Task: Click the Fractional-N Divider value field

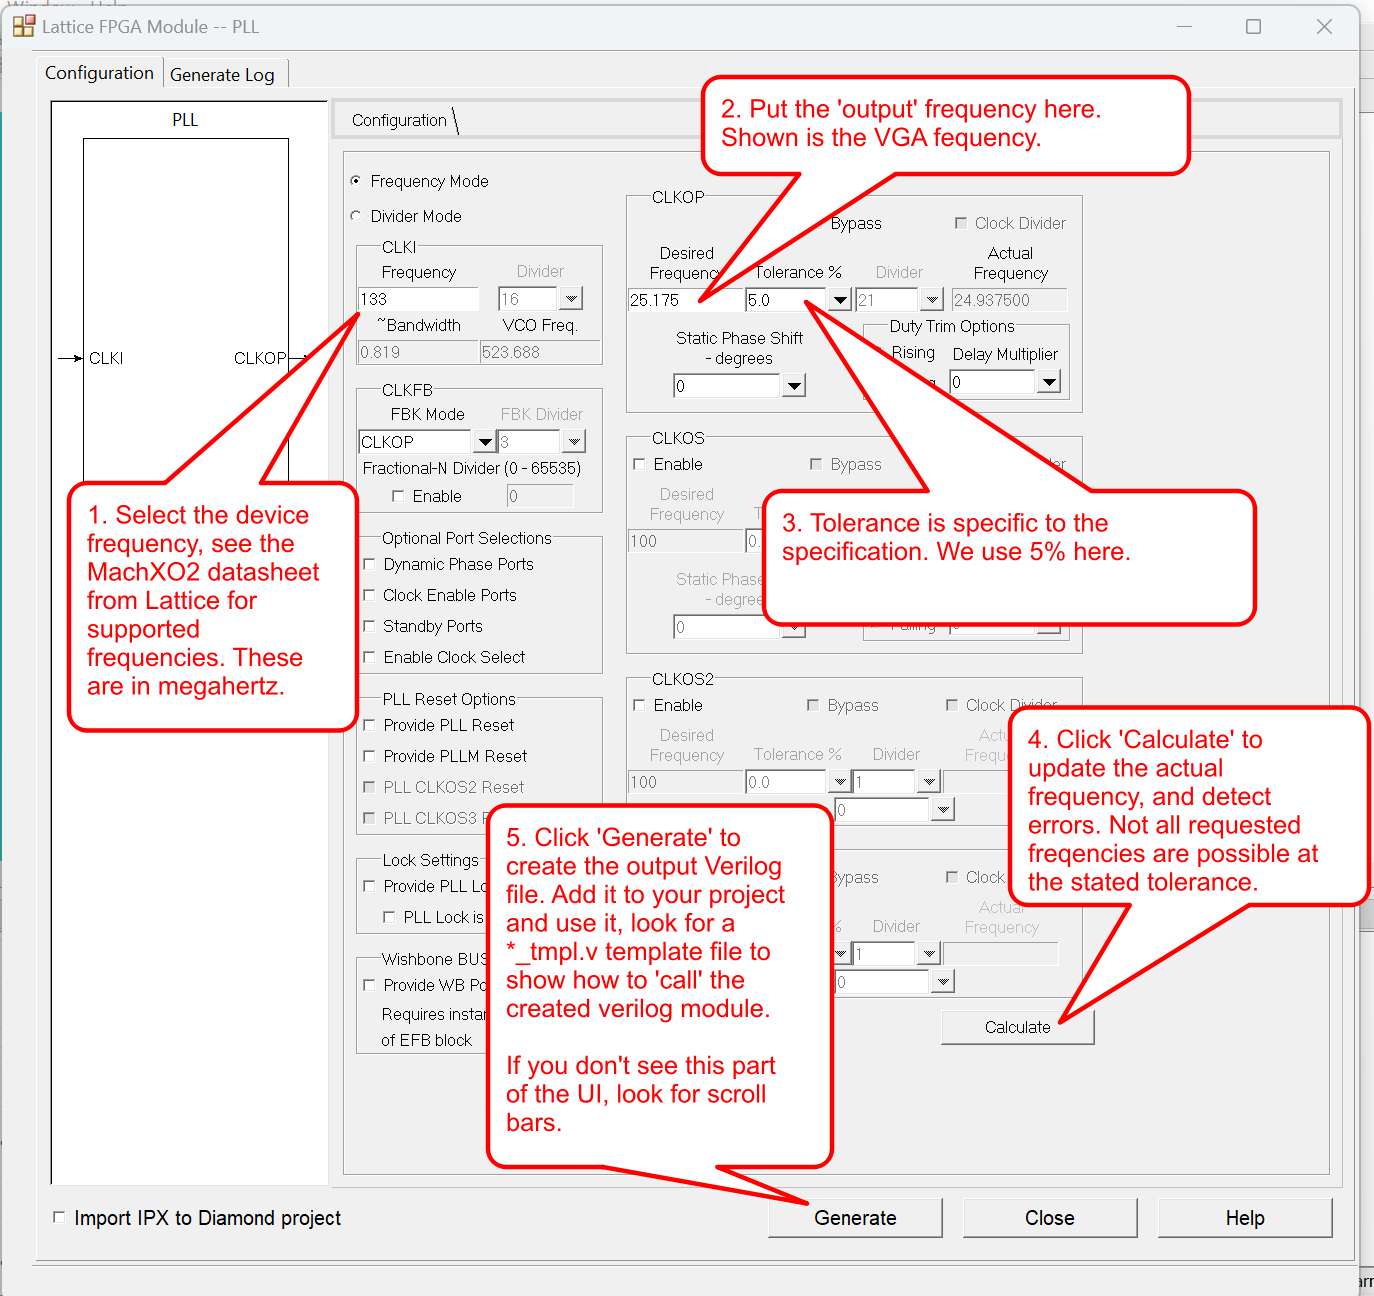Action: click(540, 496)
